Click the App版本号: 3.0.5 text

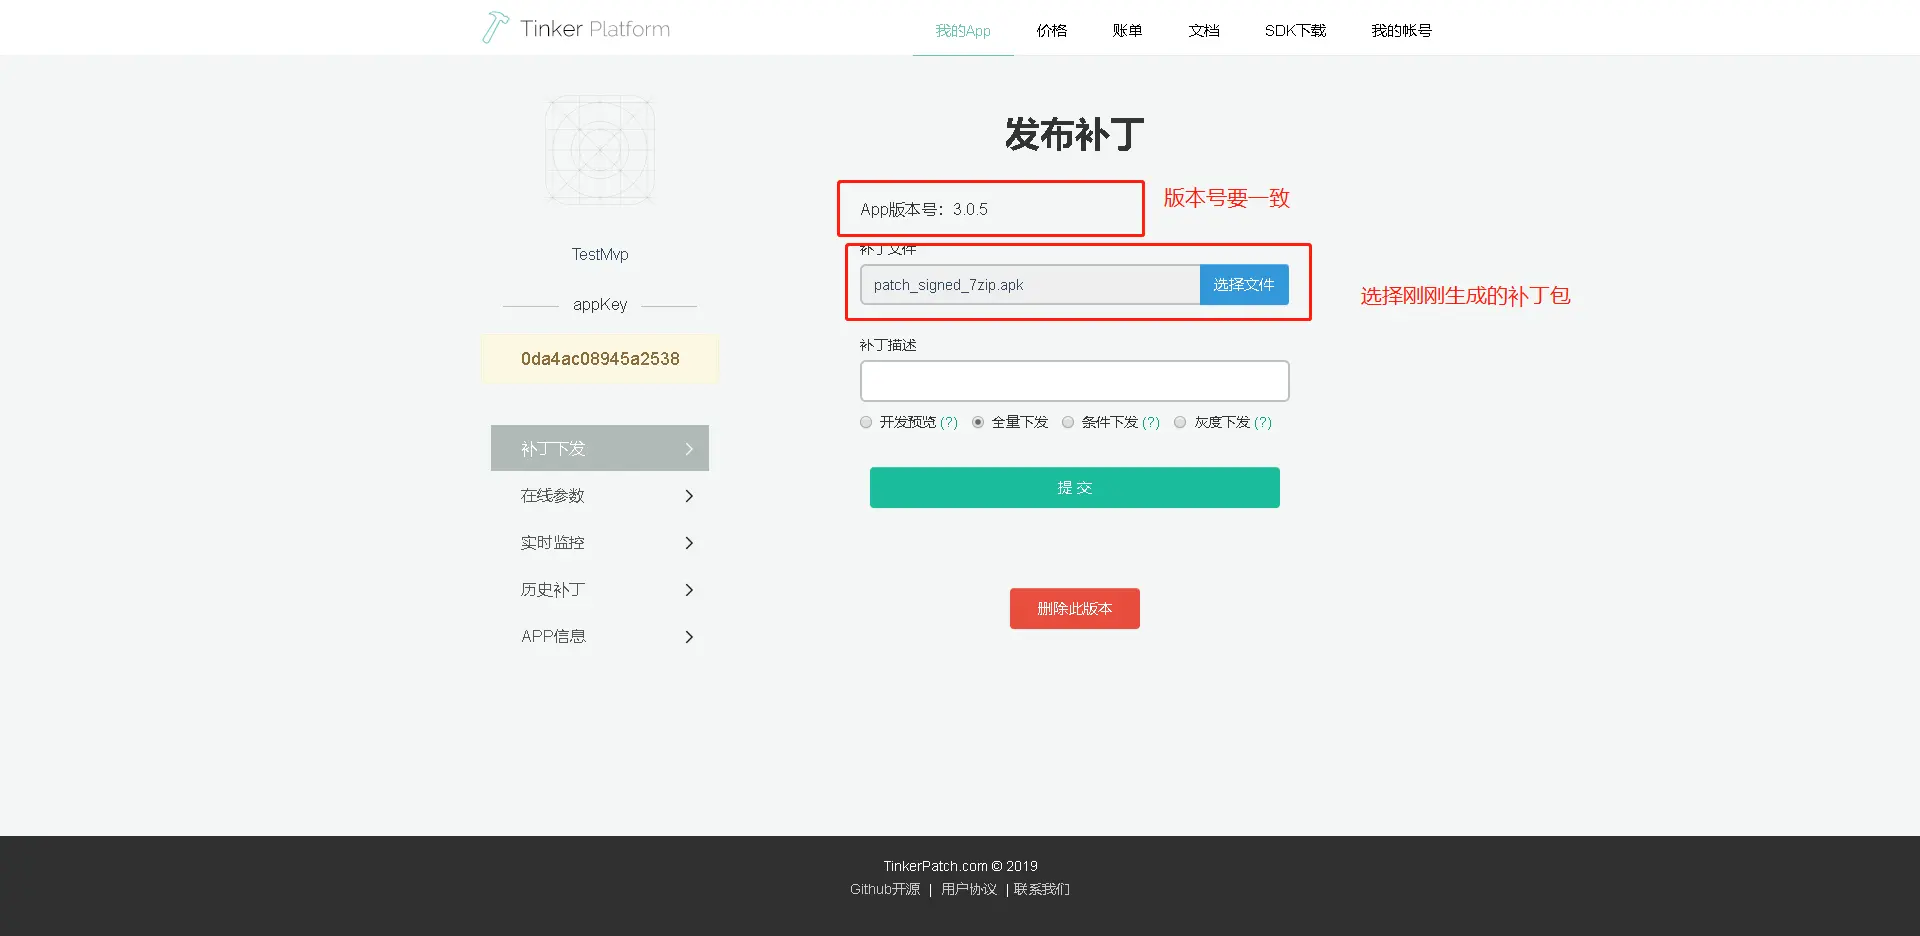tap(924, 209)
